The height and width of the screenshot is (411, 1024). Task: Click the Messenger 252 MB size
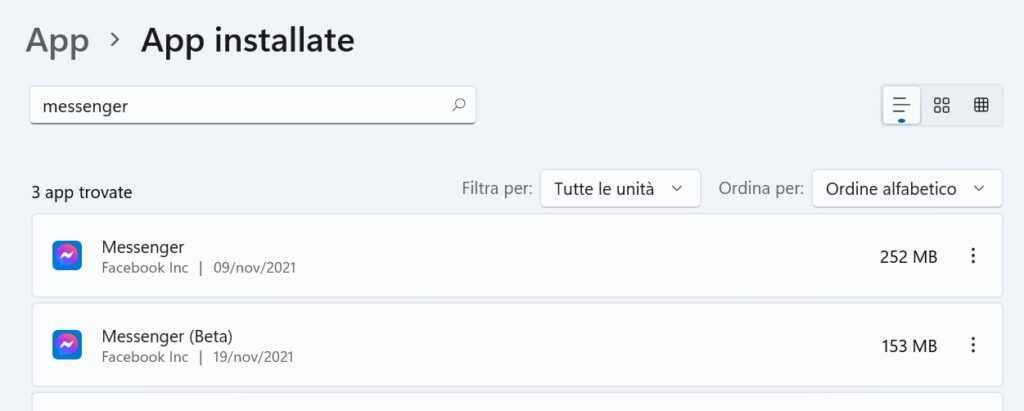click(x=908, y=257)
